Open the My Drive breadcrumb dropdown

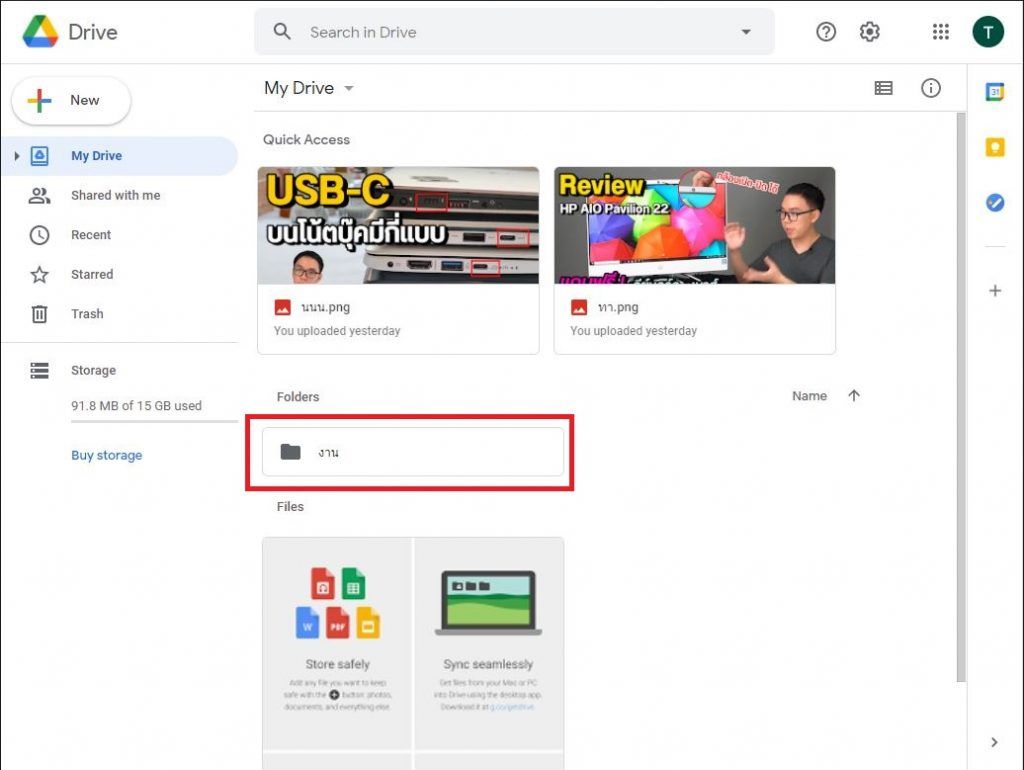(x=348, y=88)
